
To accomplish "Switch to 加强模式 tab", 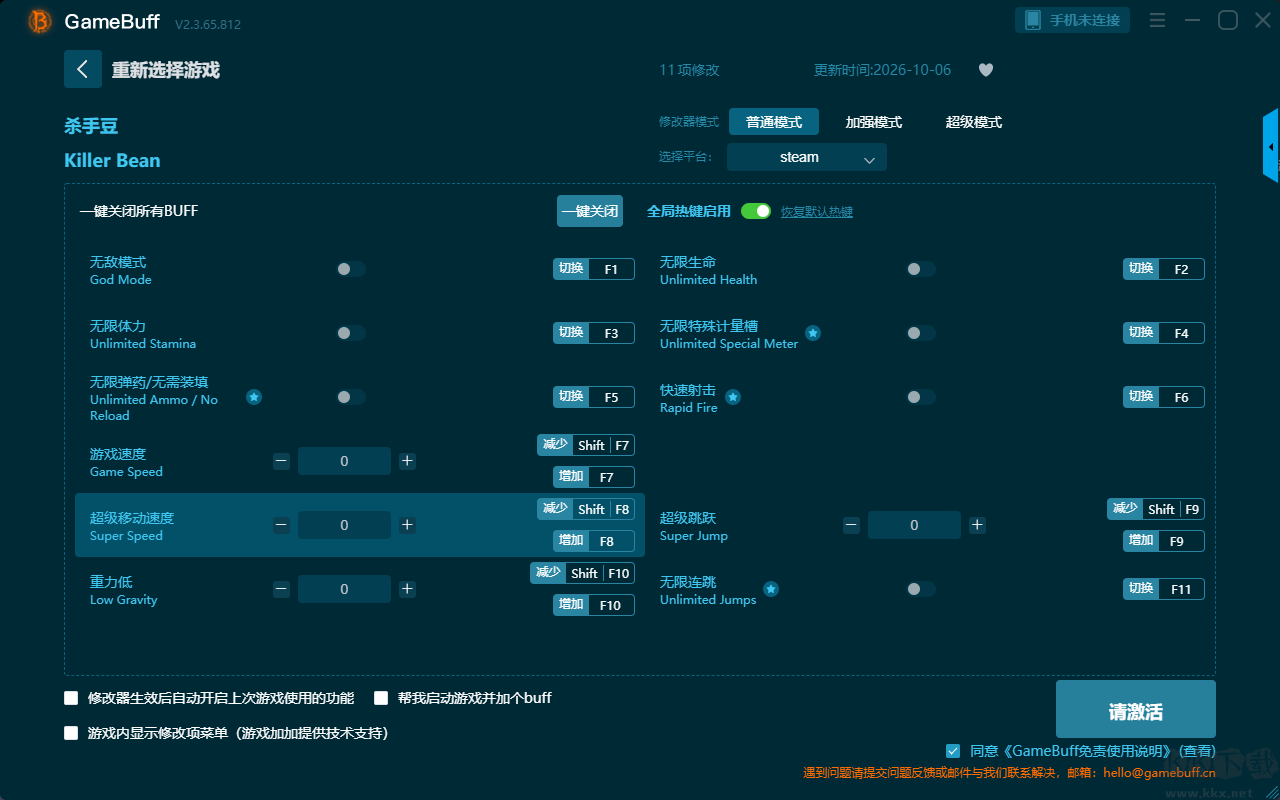I will [x=874, y=122].
